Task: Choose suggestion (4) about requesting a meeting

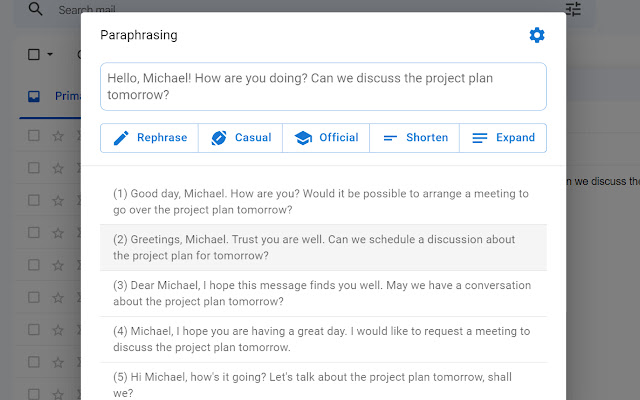Action: pyautogui.click(x=323, y=339)
